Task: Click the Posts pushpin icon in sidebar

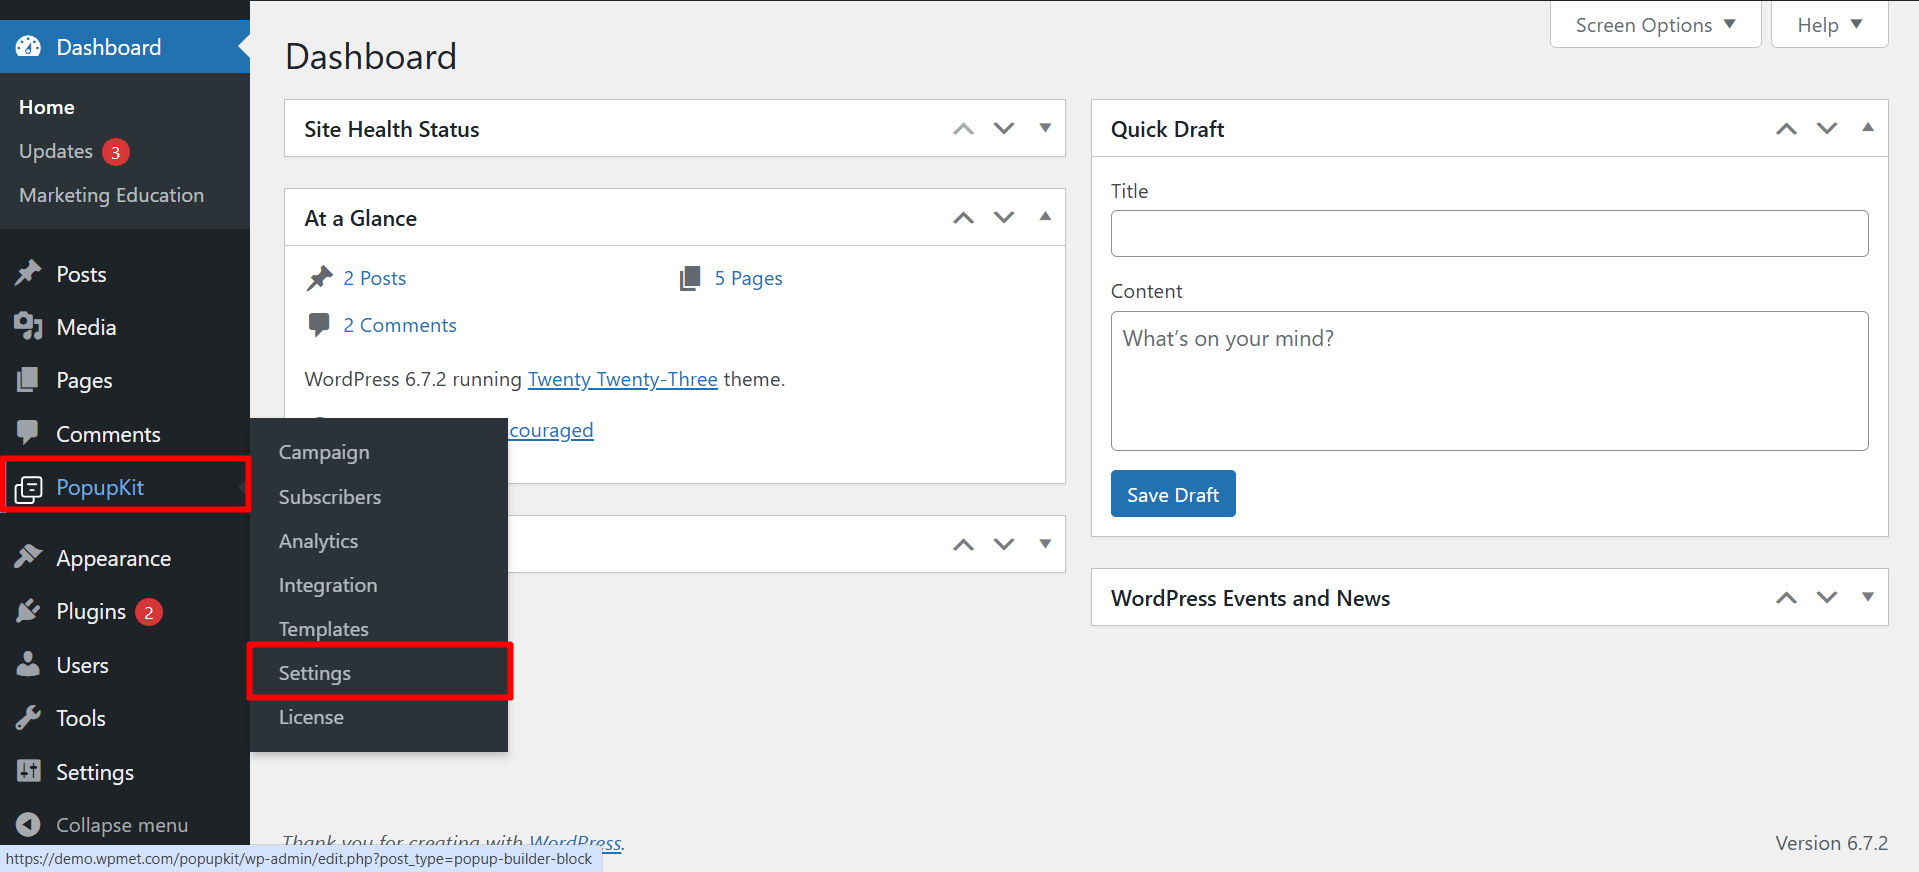Action: pyautogui.click(x=28, y=274)
